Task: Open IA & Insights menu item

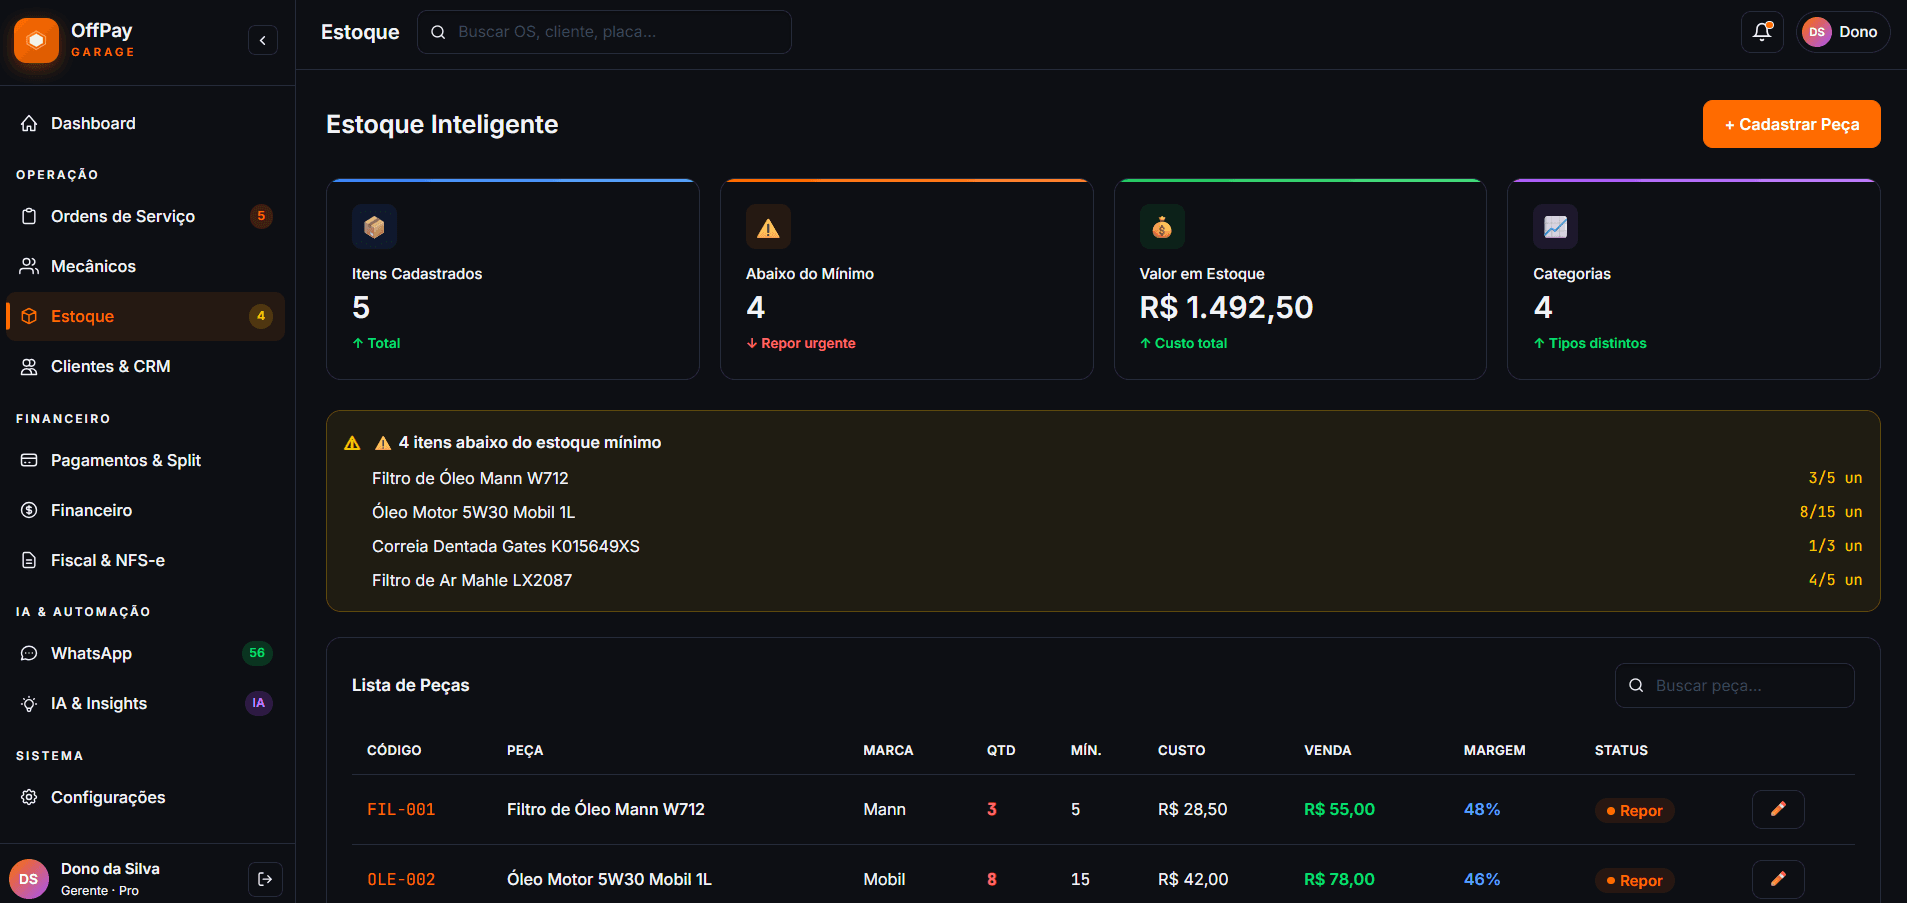Action: pyautogui.click(x=99, y=703)
